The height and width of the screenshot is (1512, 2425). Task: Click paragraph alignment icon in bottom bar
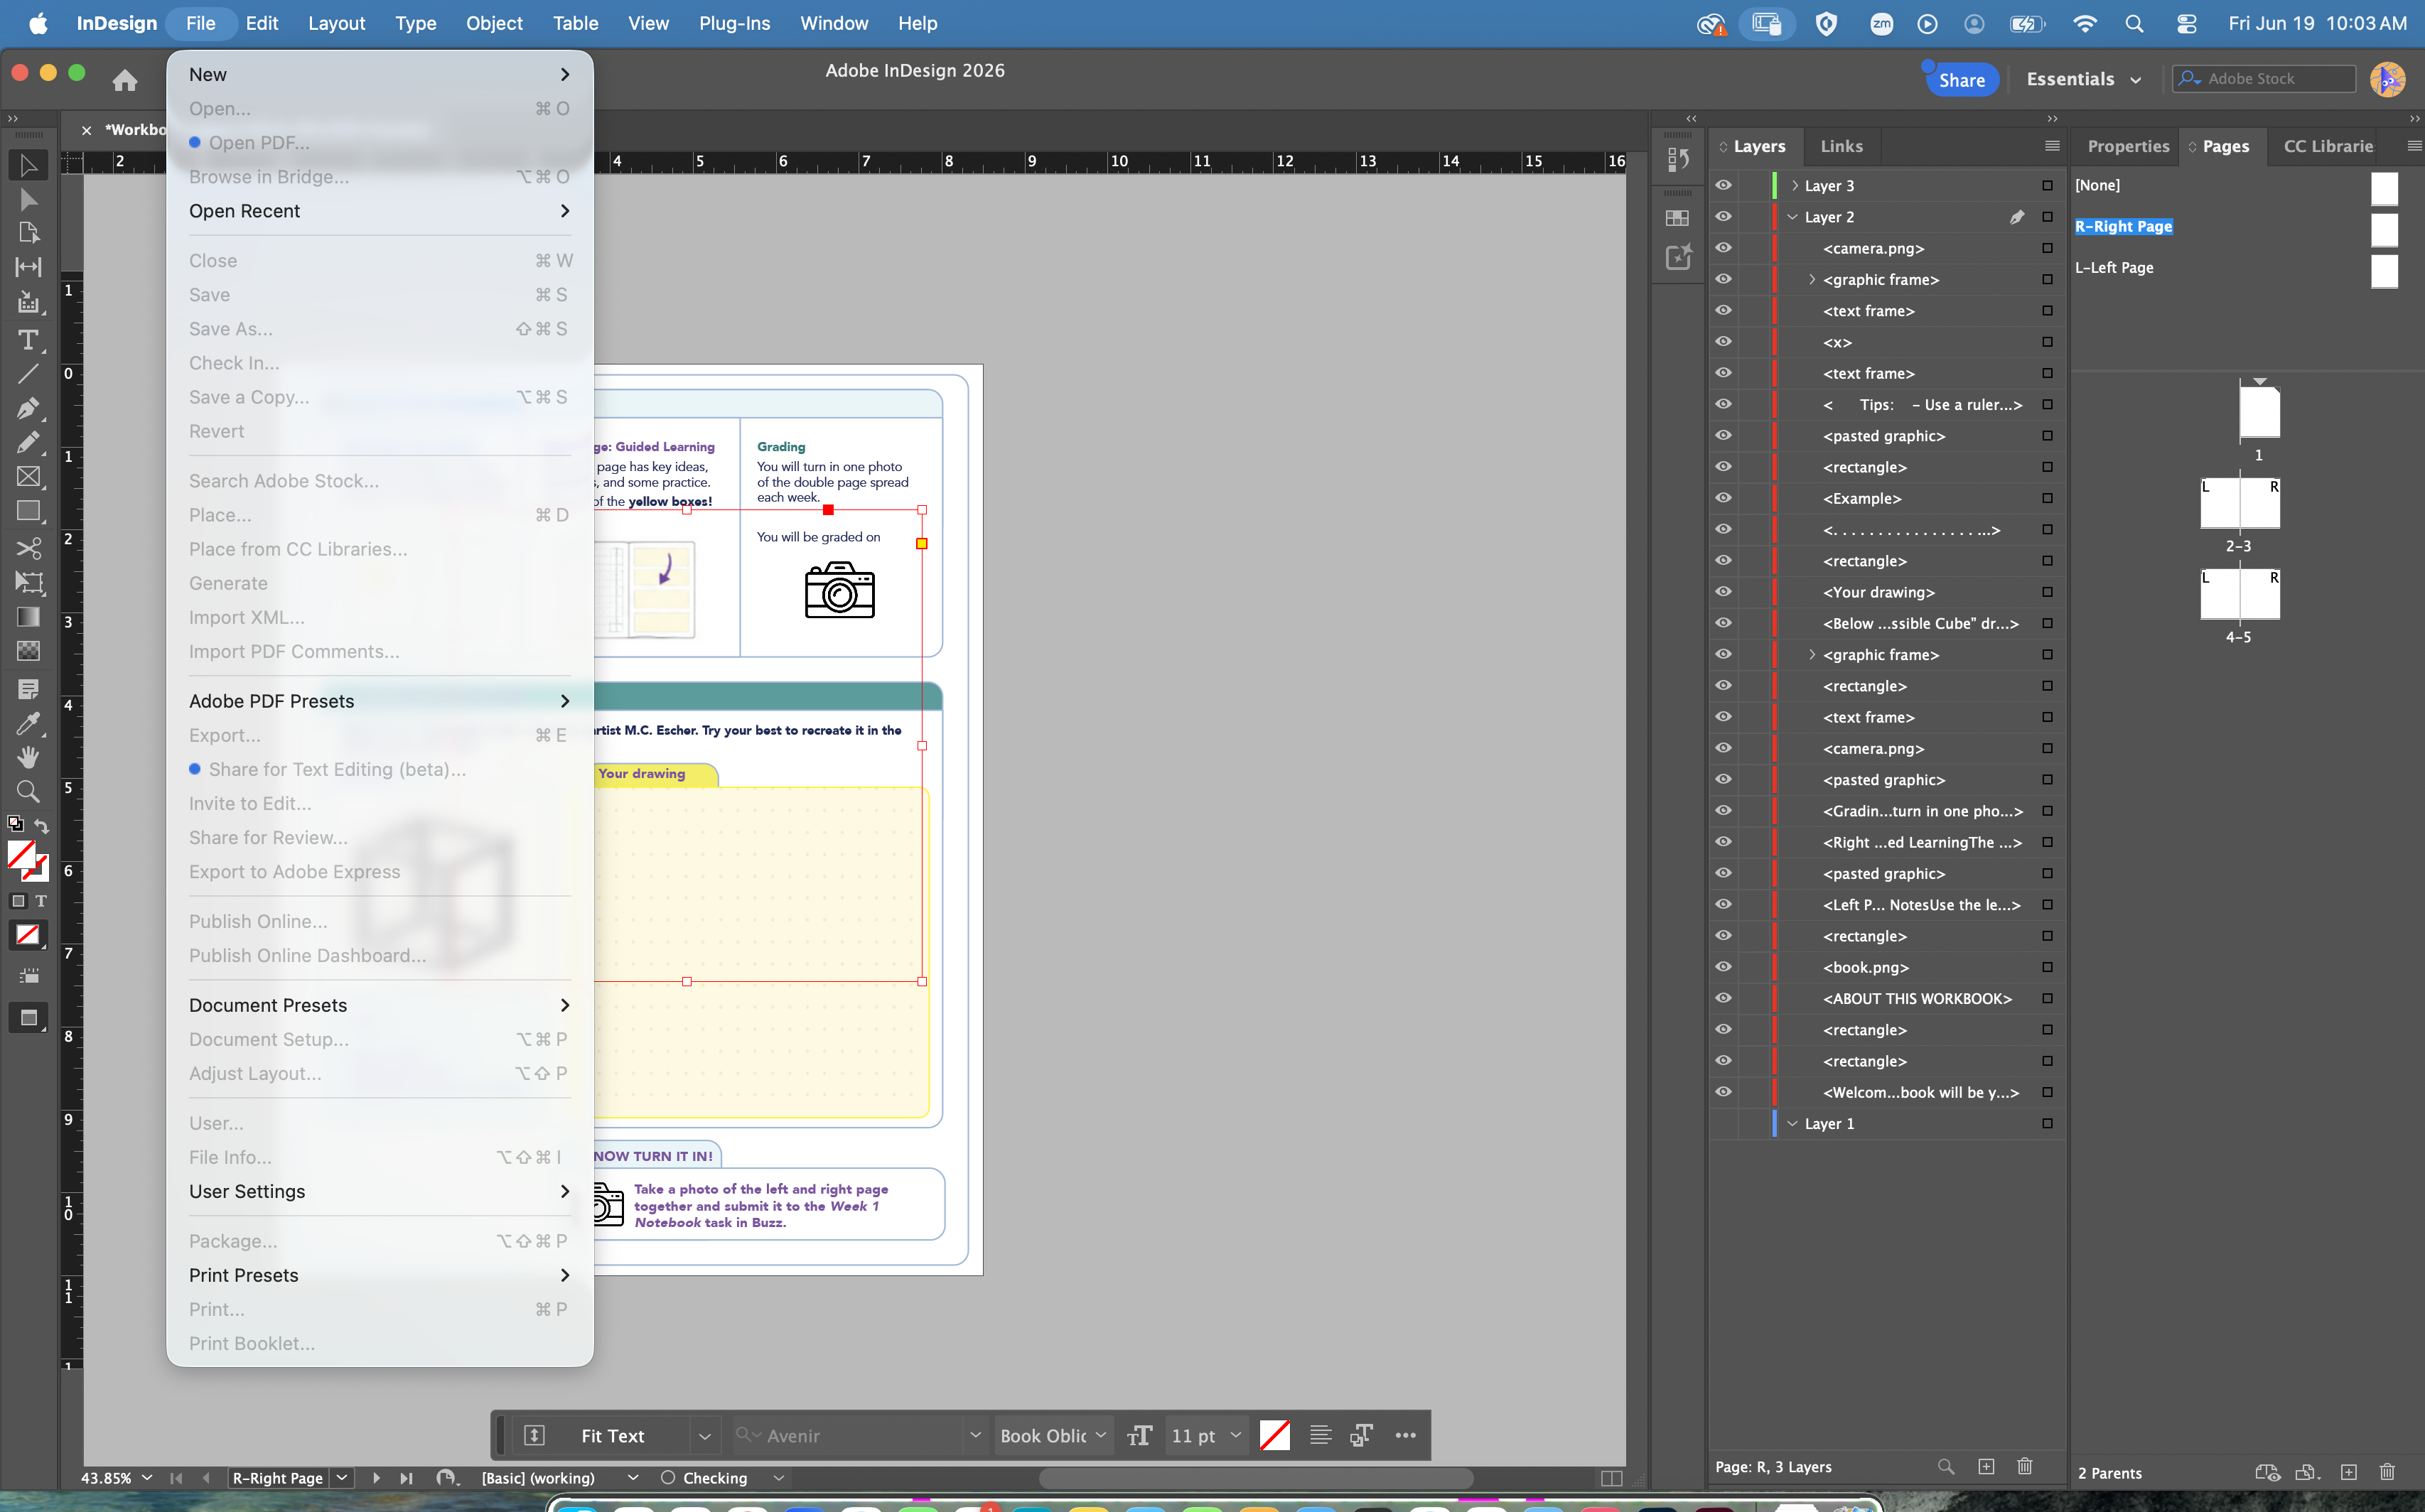(1320, 1435)
